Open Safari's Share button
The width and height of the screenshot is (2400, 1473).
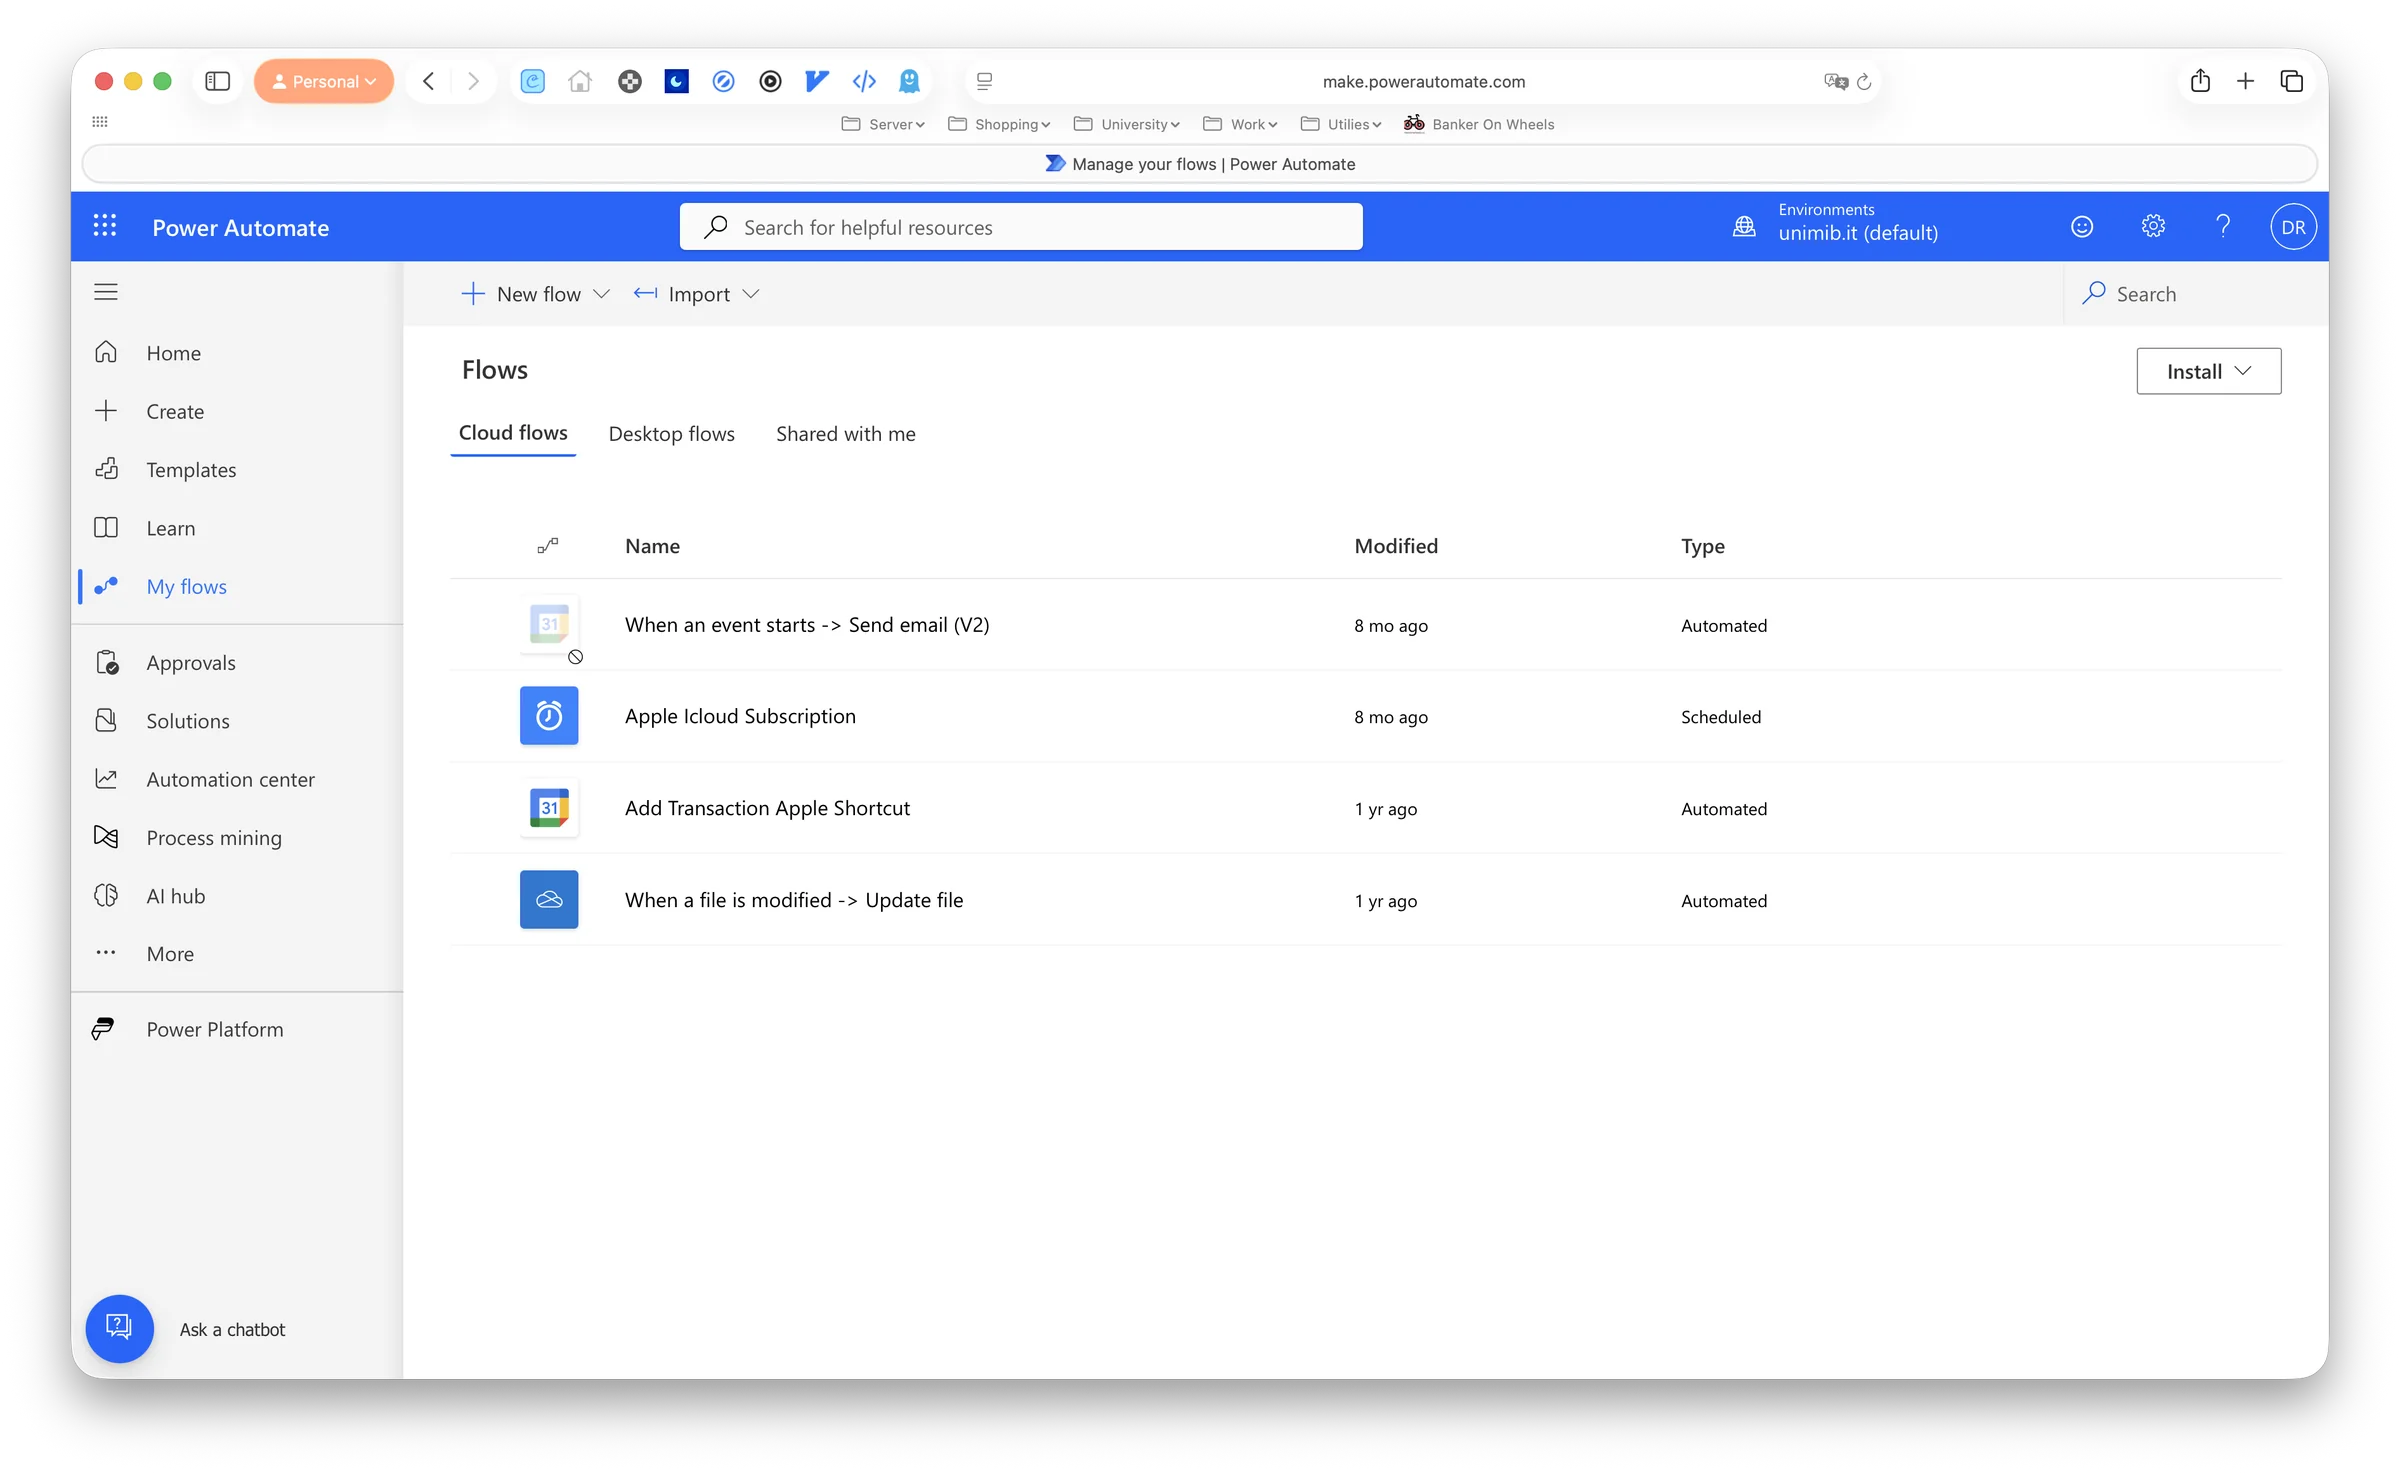pos(2200,81)
